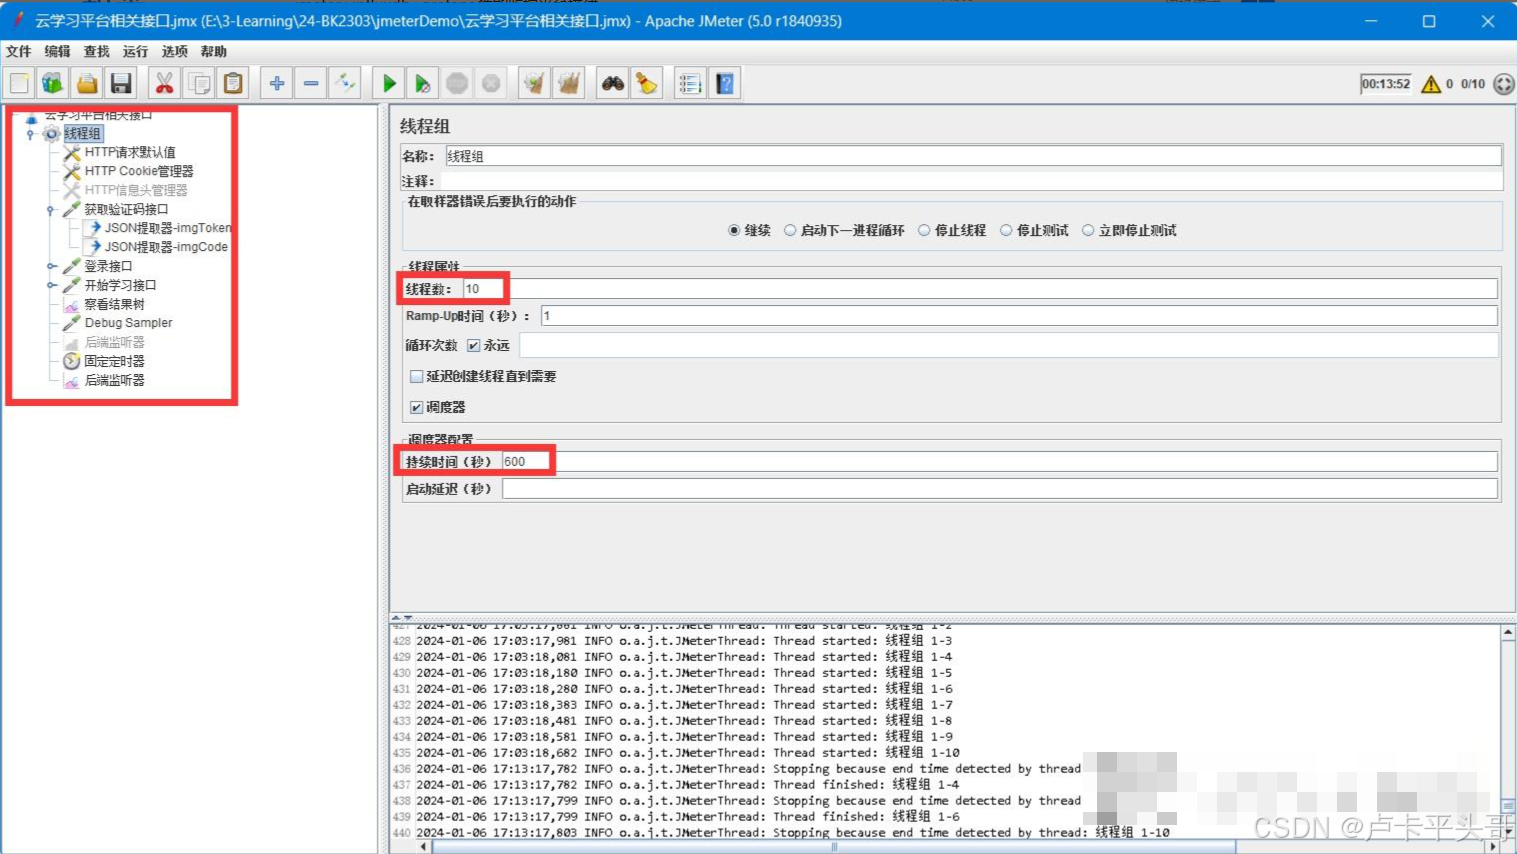Open the 帮助 menu
This screenshot has height=854, width=1517.
click(214, 51)
